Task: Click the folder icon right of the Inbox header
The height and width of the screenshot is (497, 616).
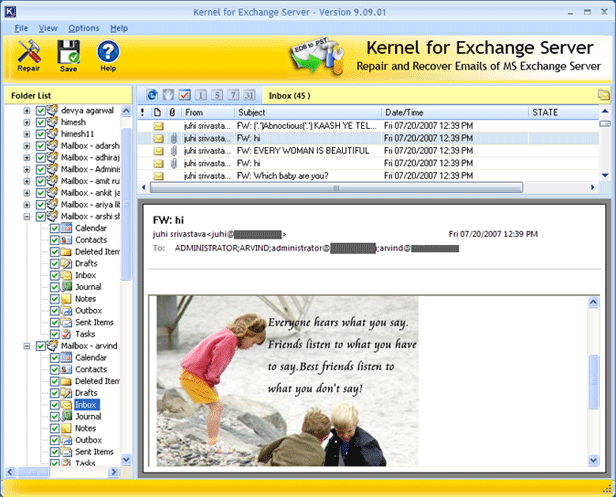Action: pyautogui.click(x=603, y=95)
